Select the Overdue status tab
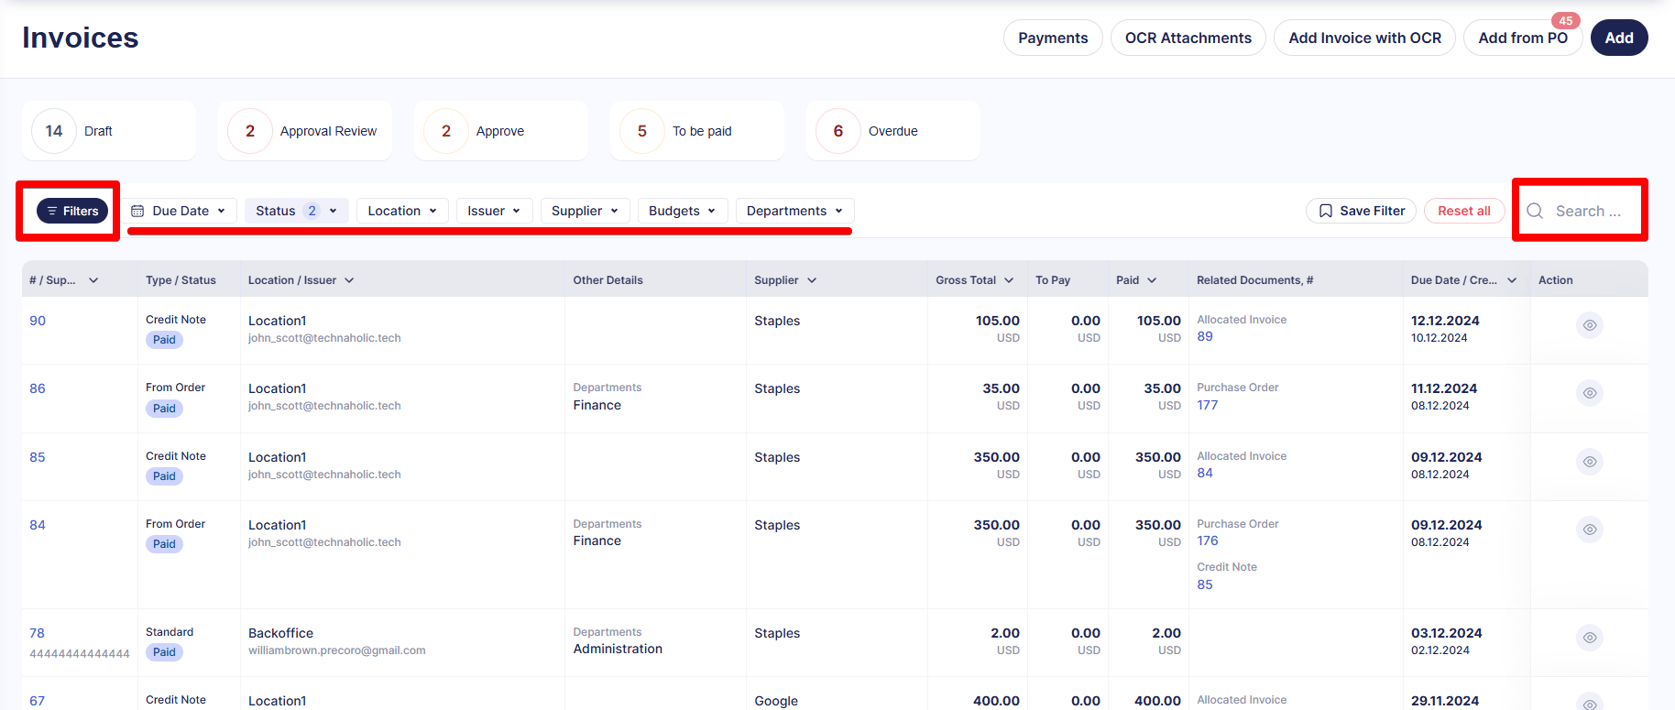The height and width of the screenshot is (710, 1675). 892,131
